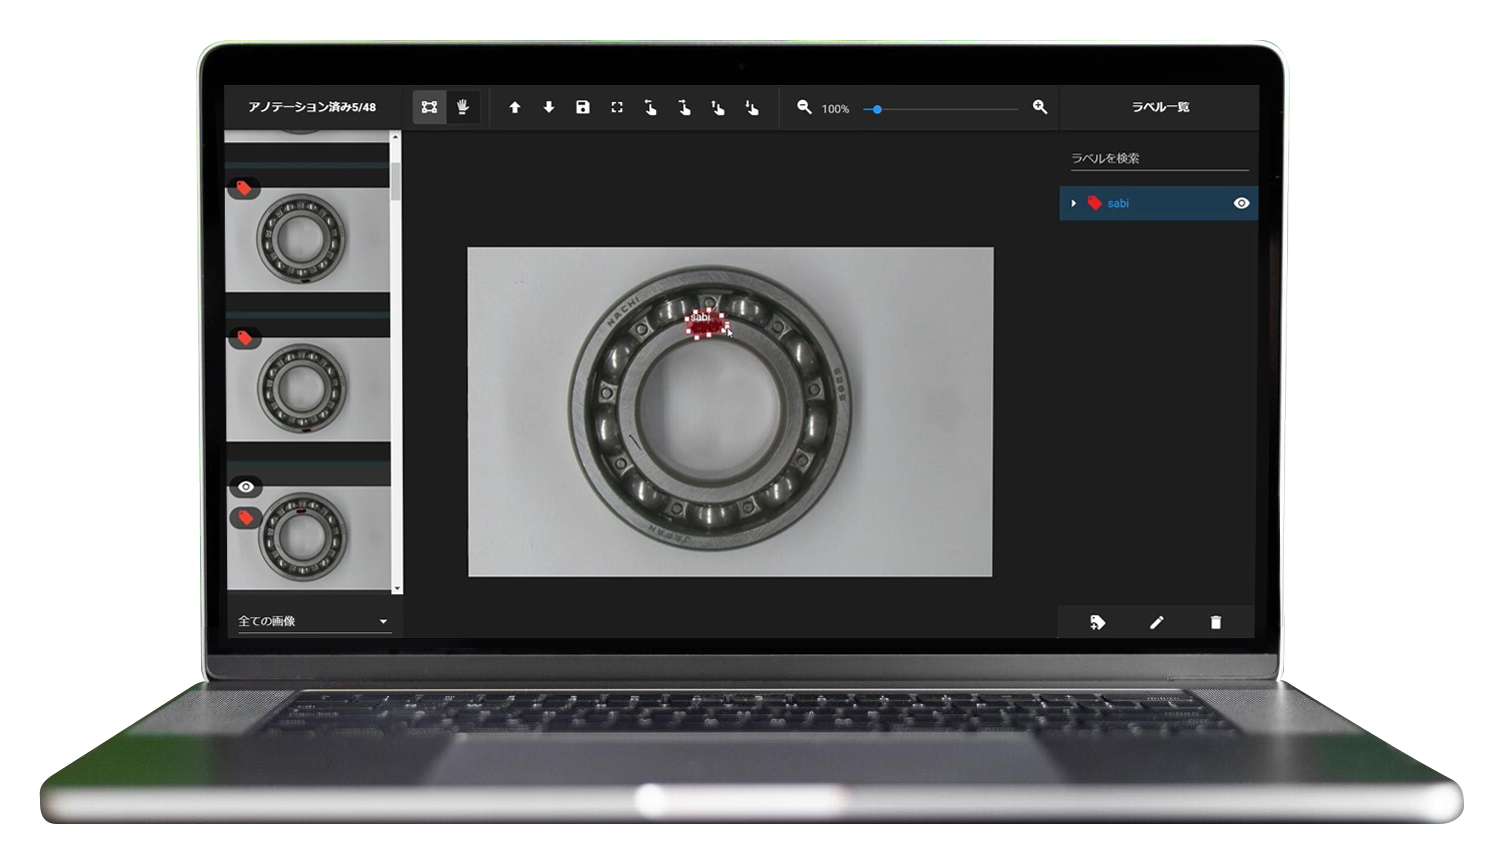The image size is (1505, 864).
Task: Click the swipe-down gesture icon
Action: point(752,107)
